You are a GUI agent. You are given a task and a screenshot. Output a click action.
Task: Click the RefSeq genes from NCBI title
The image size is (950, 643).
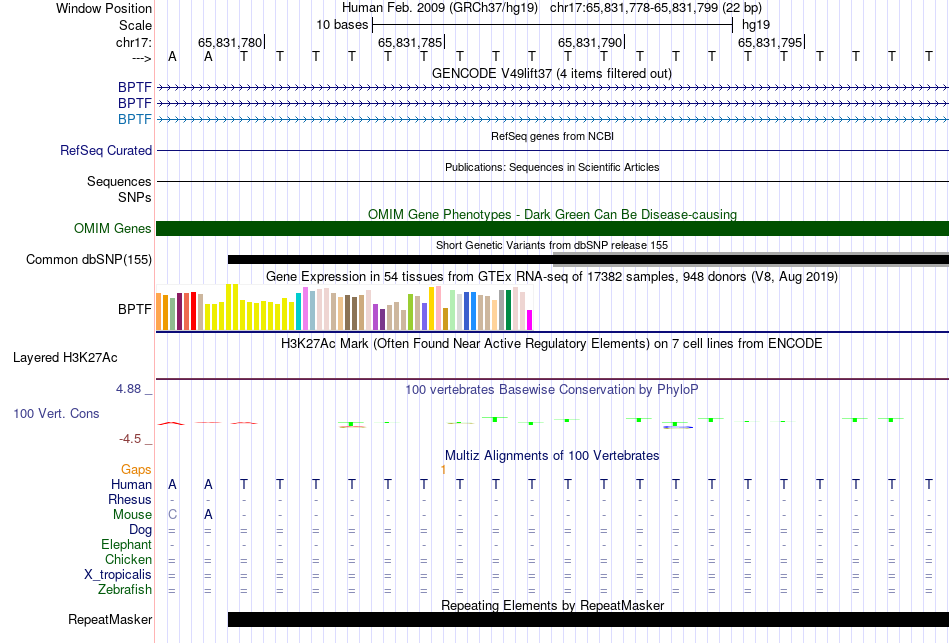pos(552,136)
